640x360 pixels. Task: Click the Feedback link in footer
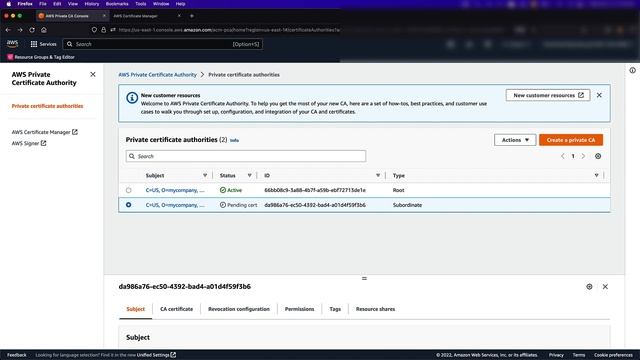pos(17,355)
